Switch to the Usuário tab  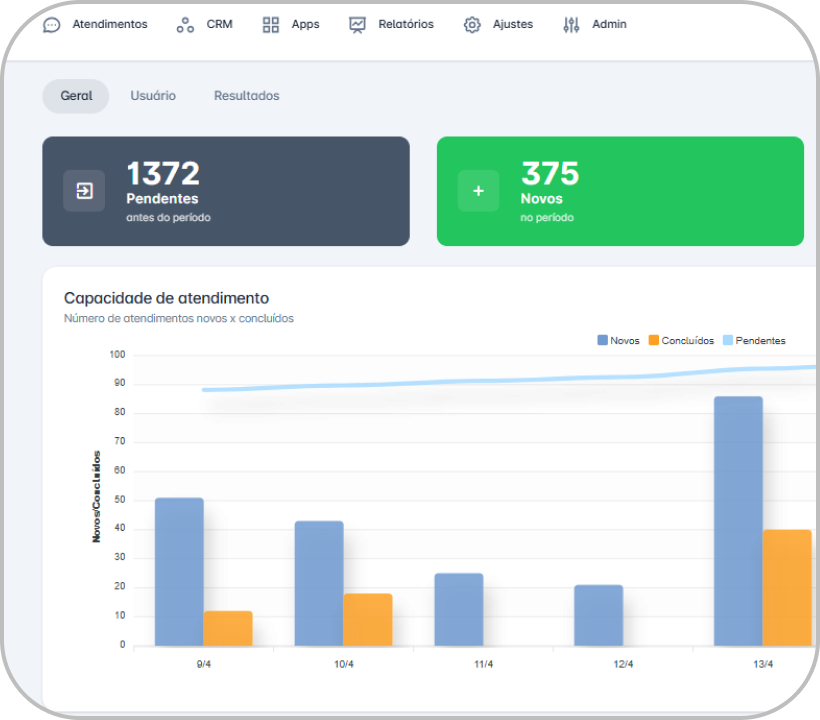click(153, 96)
